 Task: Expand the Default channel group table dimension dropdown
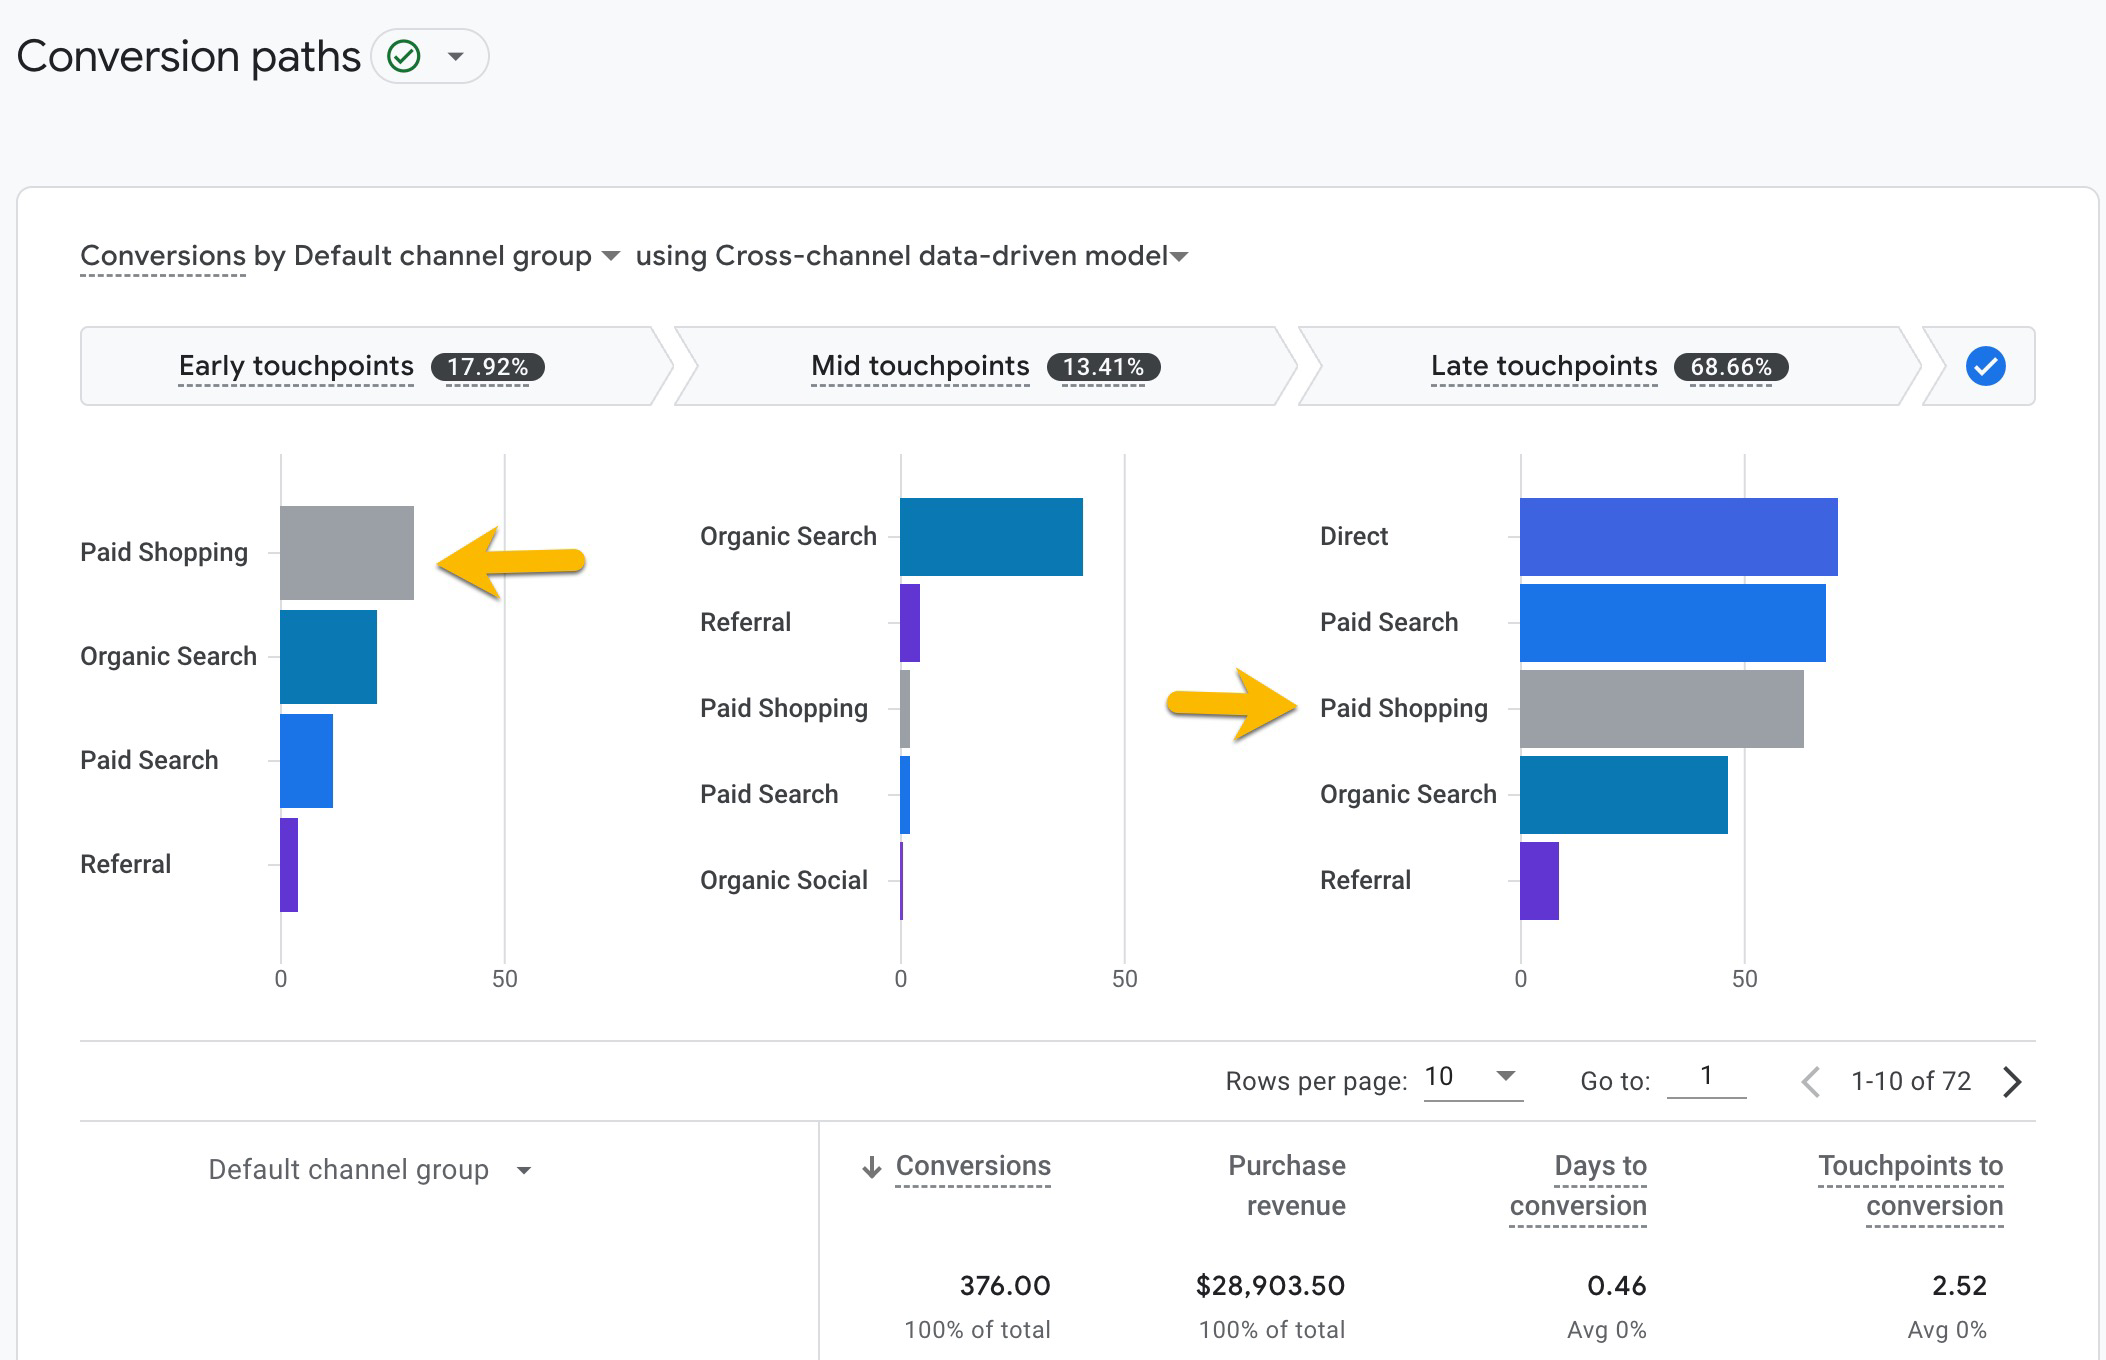[x=524, y=1170]
